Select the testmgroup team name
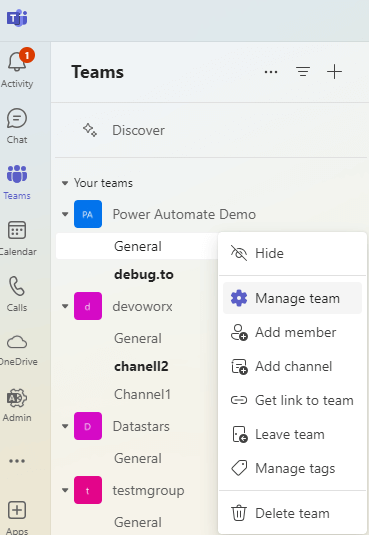The width and height of the screenshot is (369, 535). (148, 491)
